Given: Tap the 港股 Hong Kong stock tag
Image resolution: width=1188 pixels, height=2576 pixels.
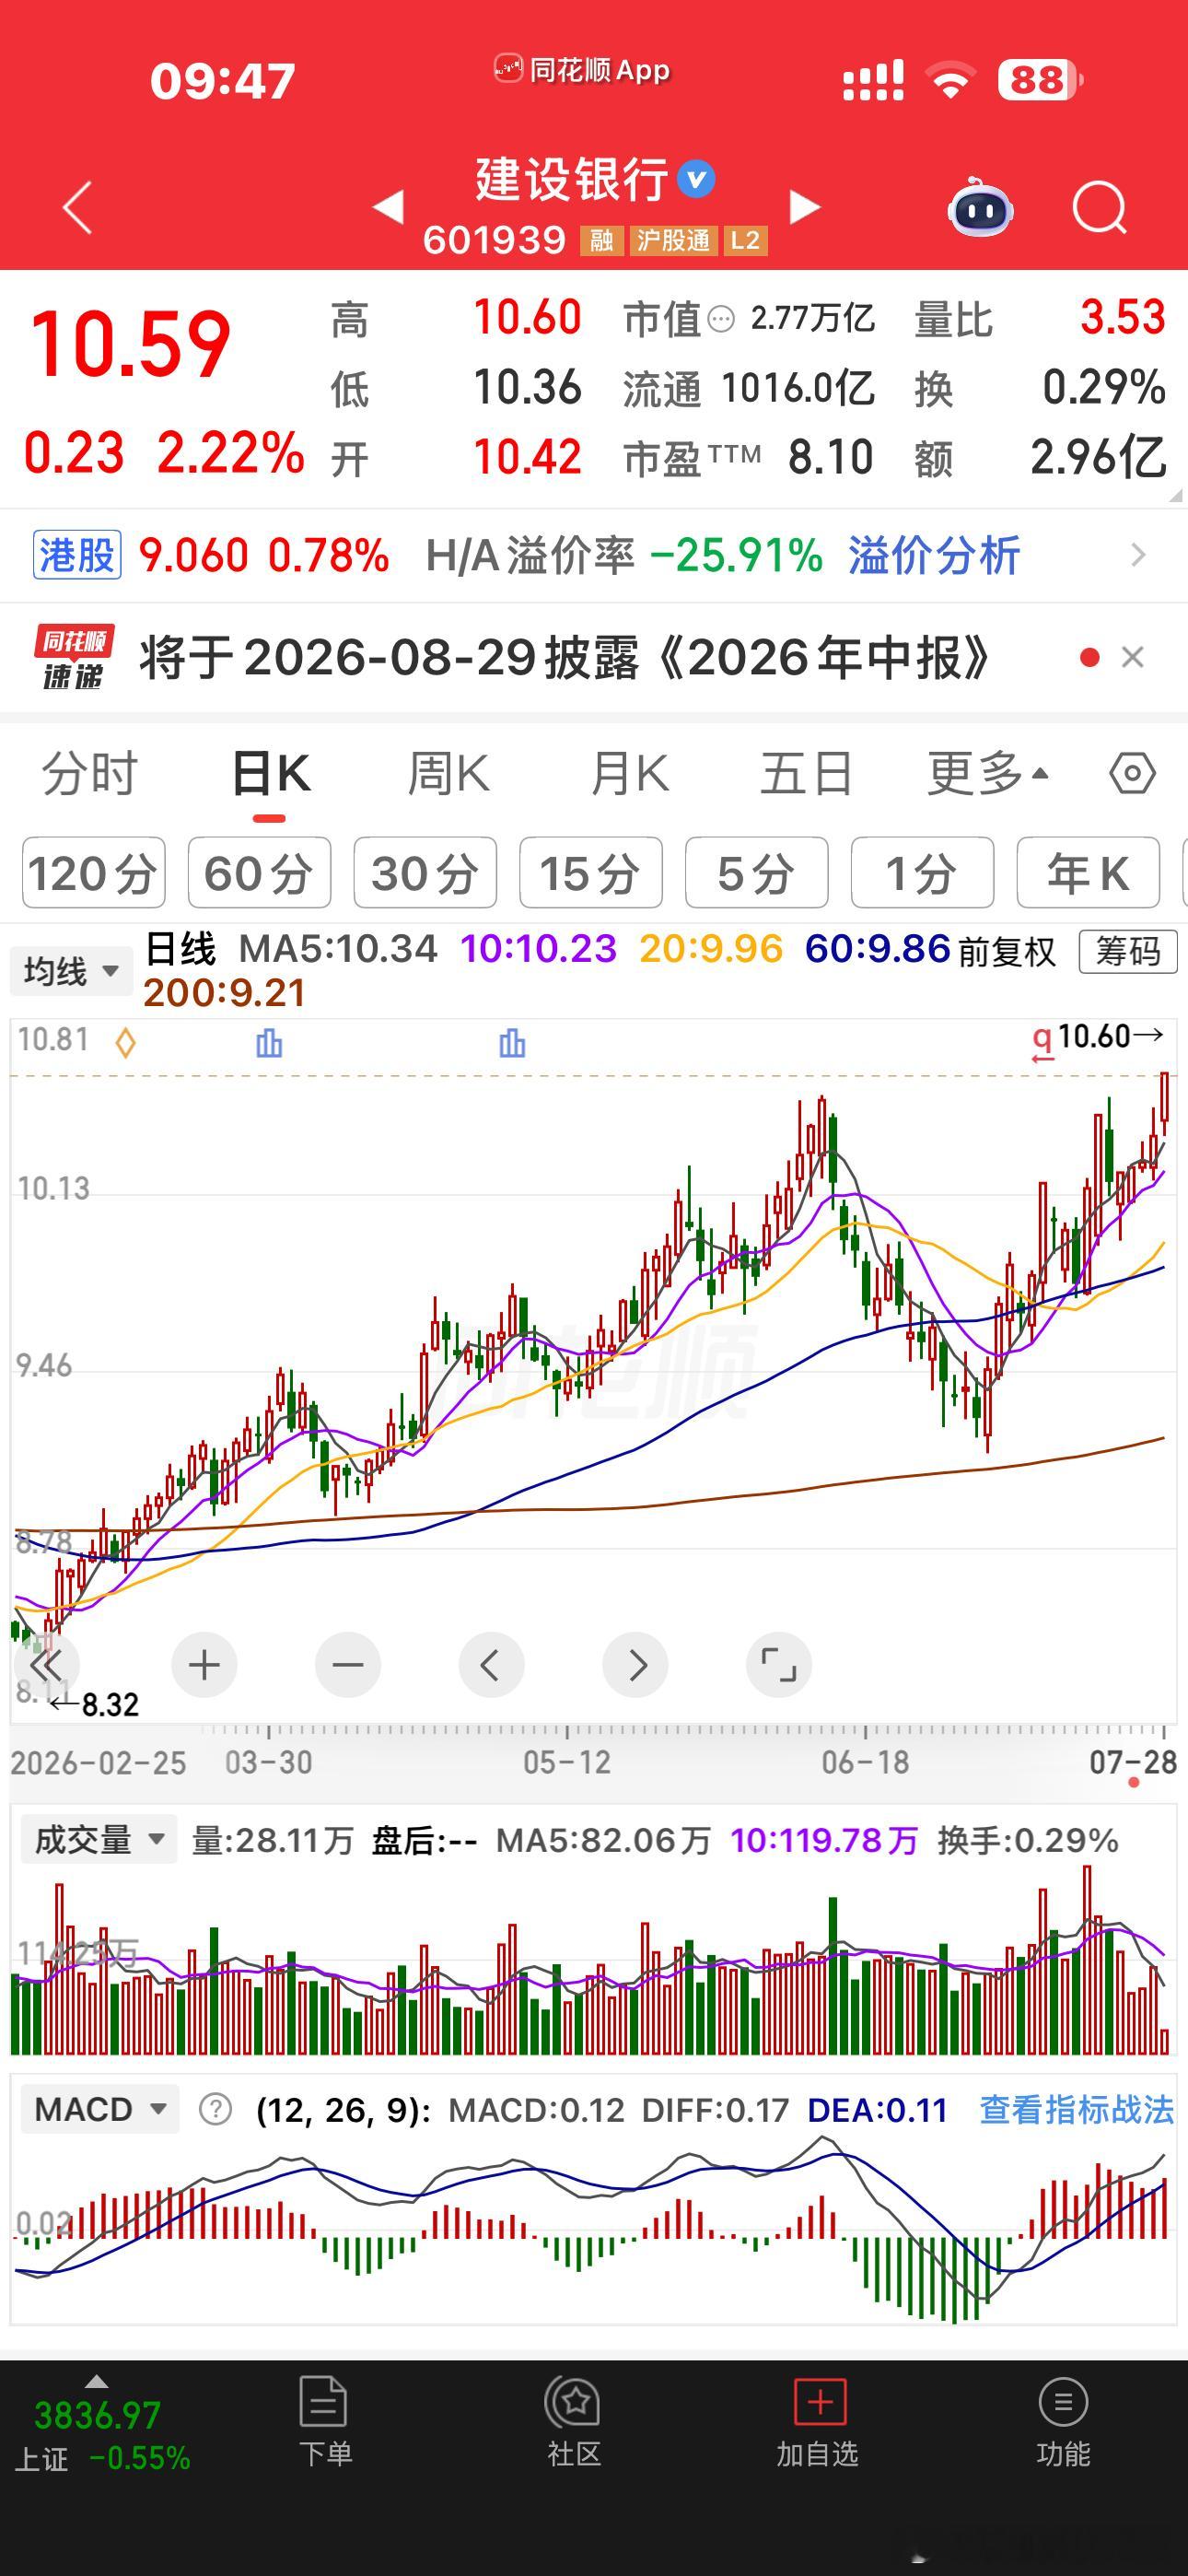Looking at the screenshot, I should (77, 555).
